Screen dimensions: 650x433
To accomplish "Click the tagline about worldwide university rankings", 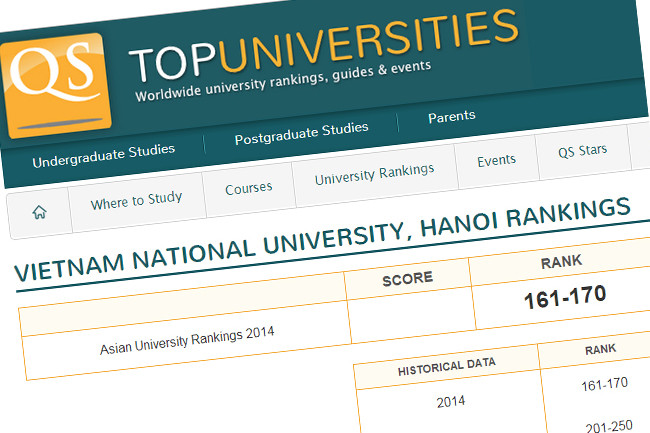I will pyautogui.click(x=283, y=82).
